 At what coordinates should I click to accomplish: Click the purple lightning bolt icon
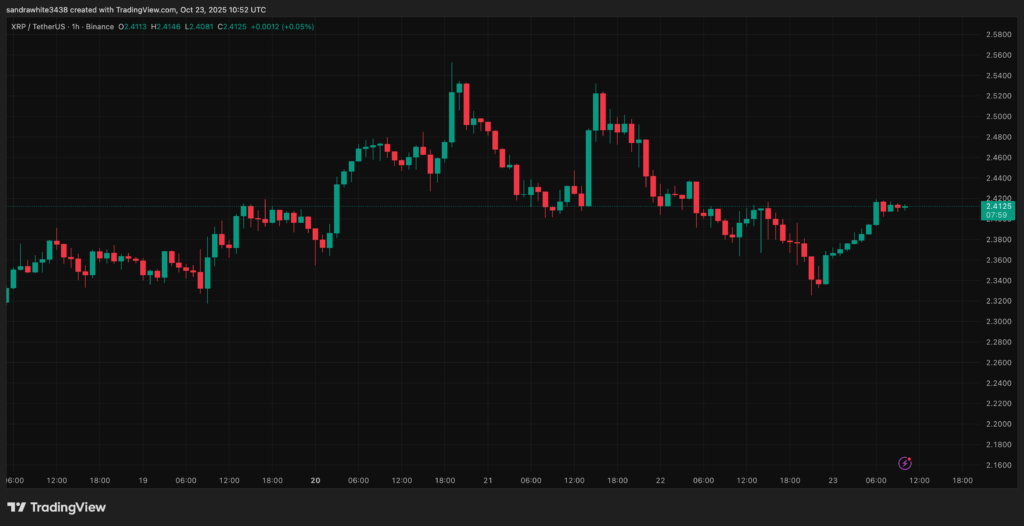(x=904, y=463)
